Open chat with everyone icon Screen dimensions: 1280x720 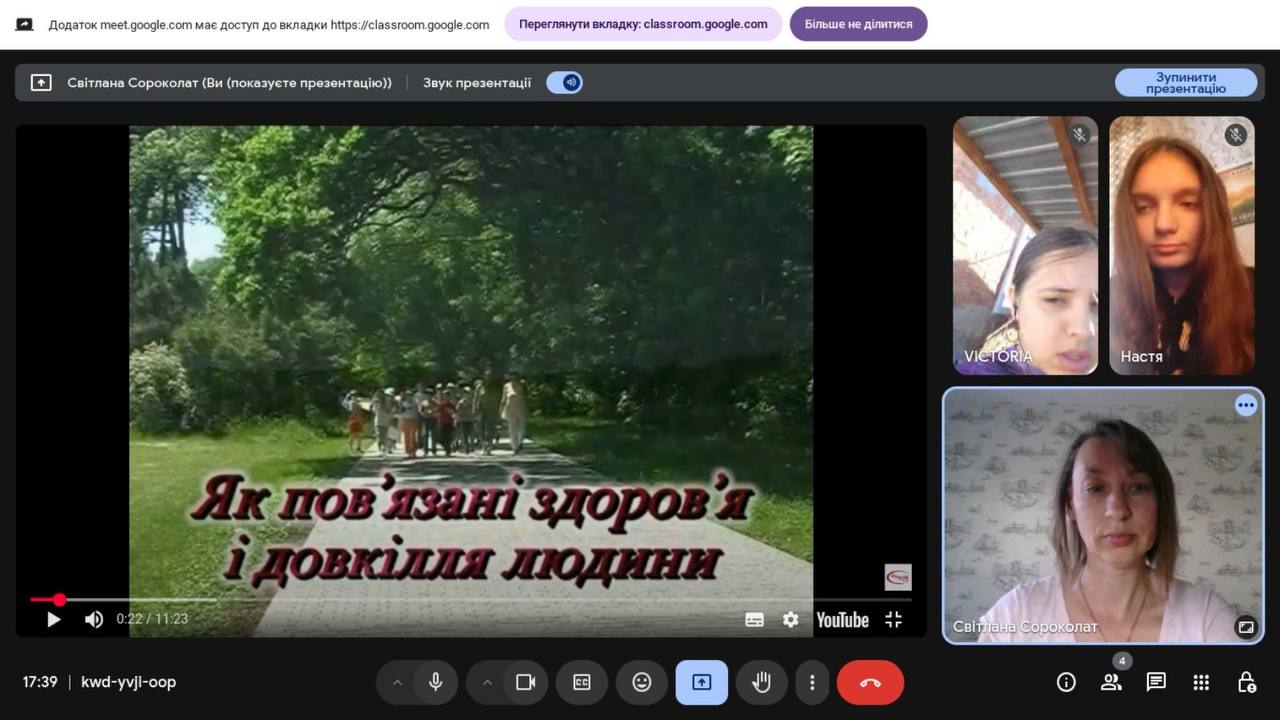[1156, 682]
